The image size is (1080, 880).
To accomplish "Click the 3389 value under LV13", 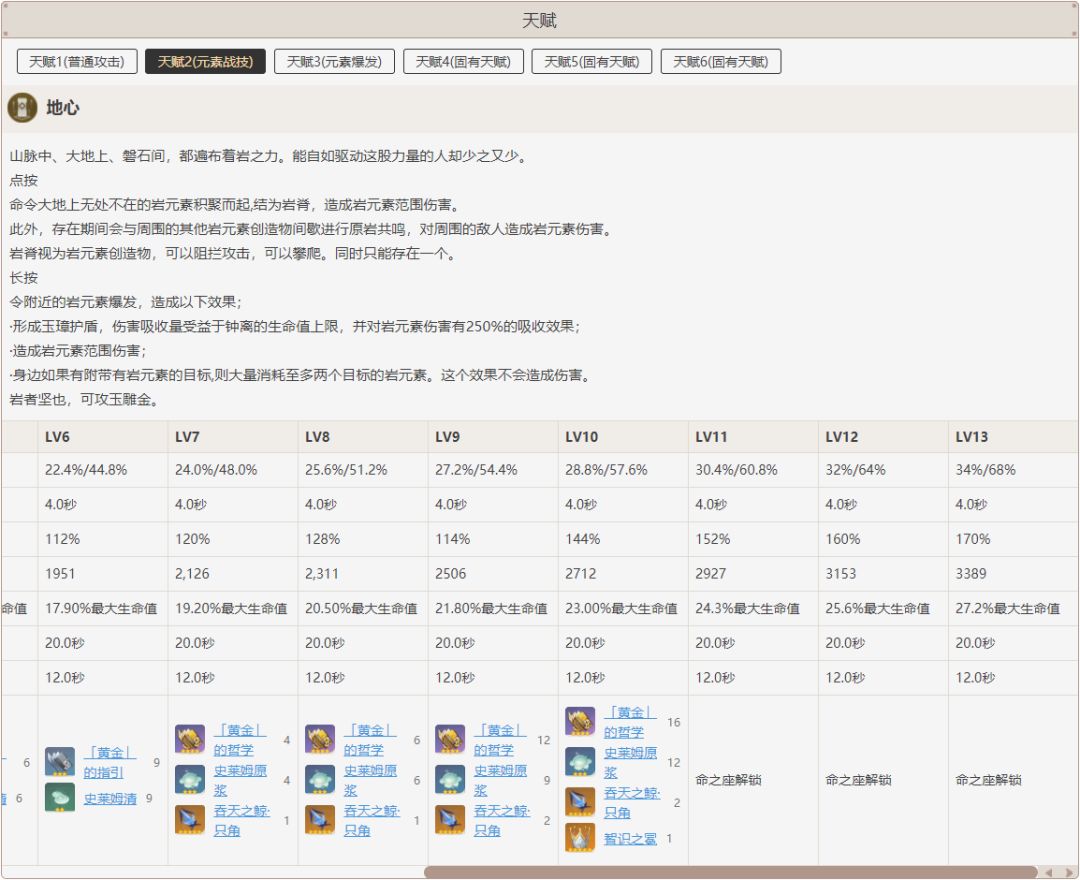I will click(970, 574).
